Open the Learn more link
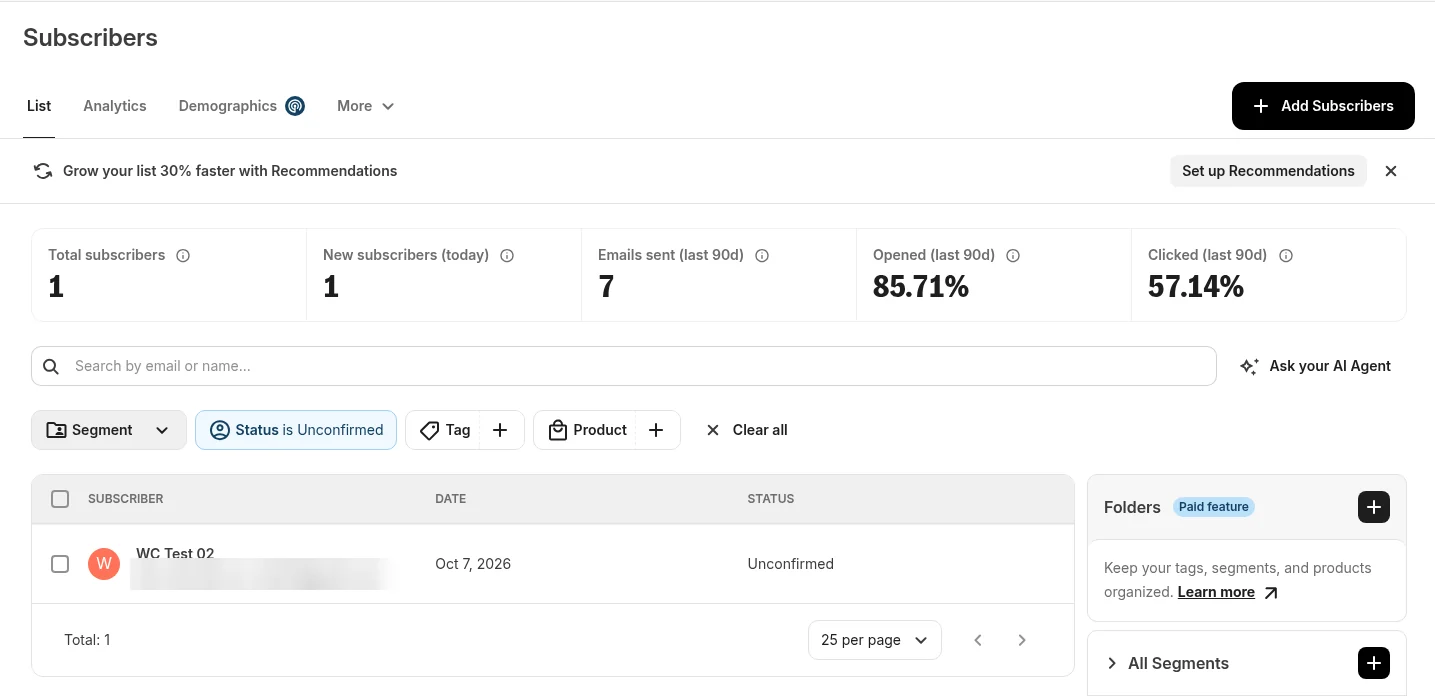The image size is (1435, 696). click(1216, 592)
